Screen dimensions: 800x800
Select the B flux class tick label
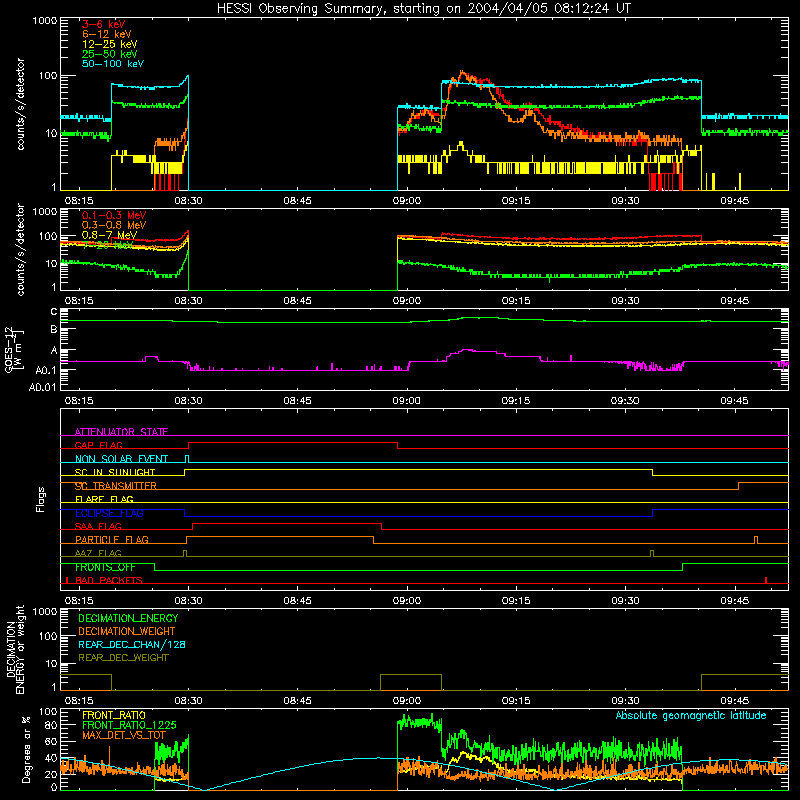pos(54,330)
